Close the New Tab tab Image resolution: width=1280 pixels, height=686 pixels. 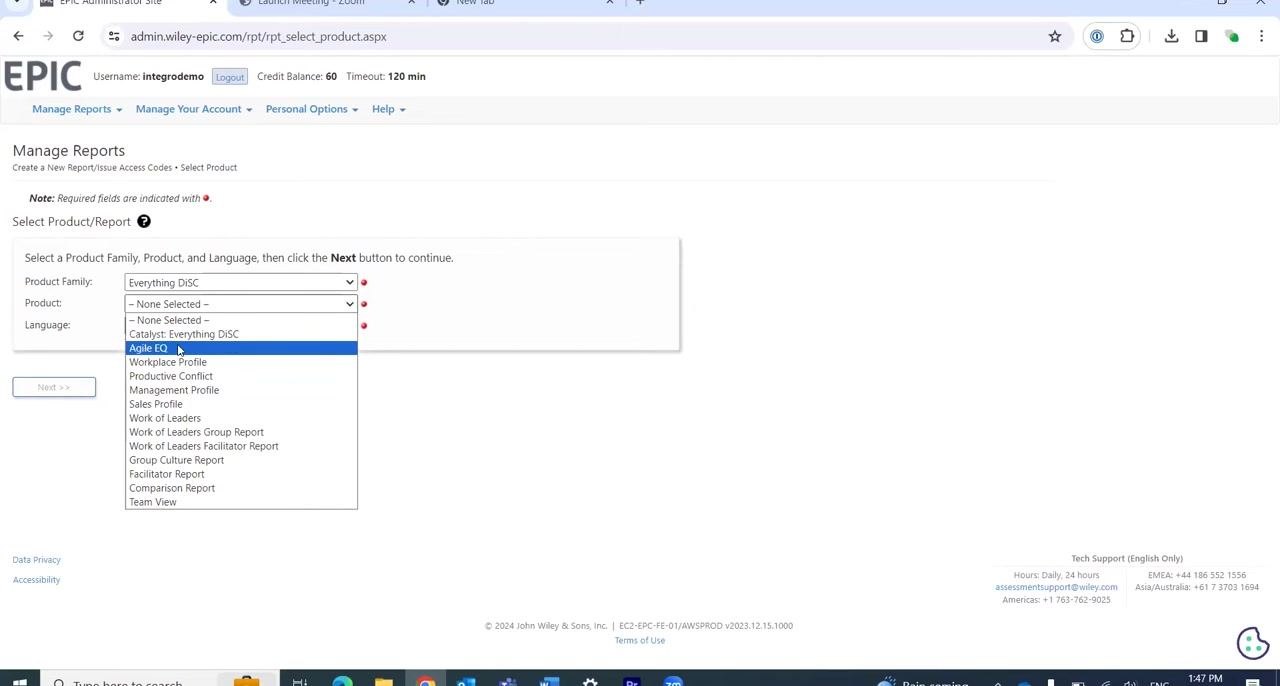tap(609, 3)
